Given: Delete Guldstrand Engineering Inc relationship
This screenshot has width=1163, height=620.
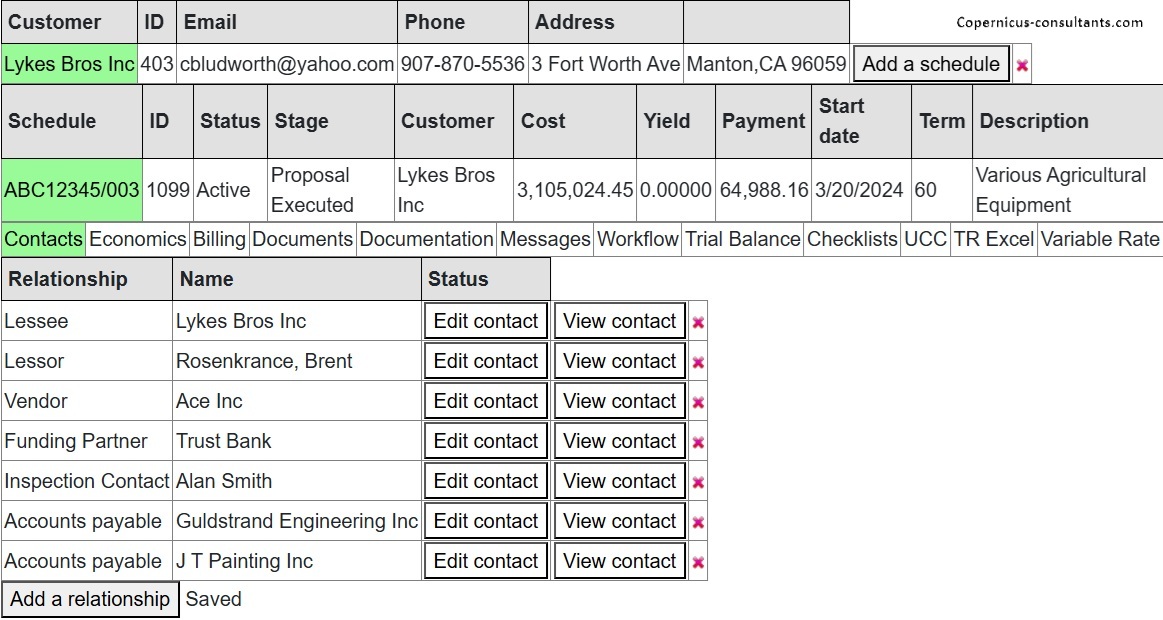Looking at the screenshot, I should pyautogui.click(x=698, y=522).
